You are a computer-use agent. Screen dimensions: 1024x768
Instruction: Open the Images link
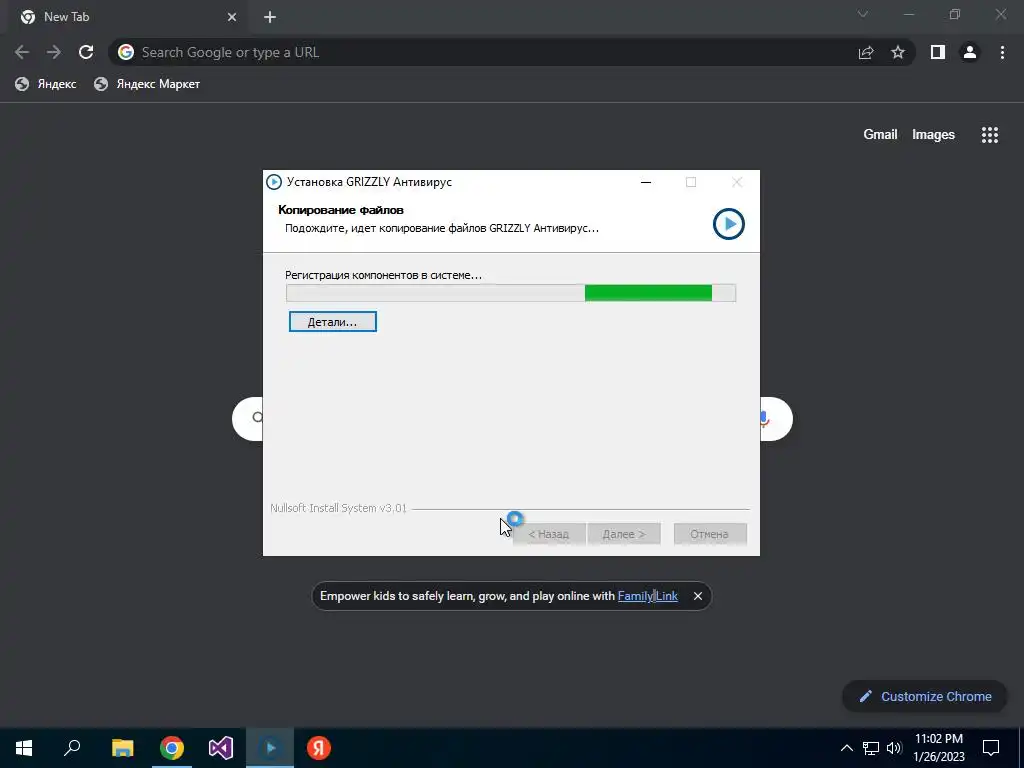tap(933, 135)
